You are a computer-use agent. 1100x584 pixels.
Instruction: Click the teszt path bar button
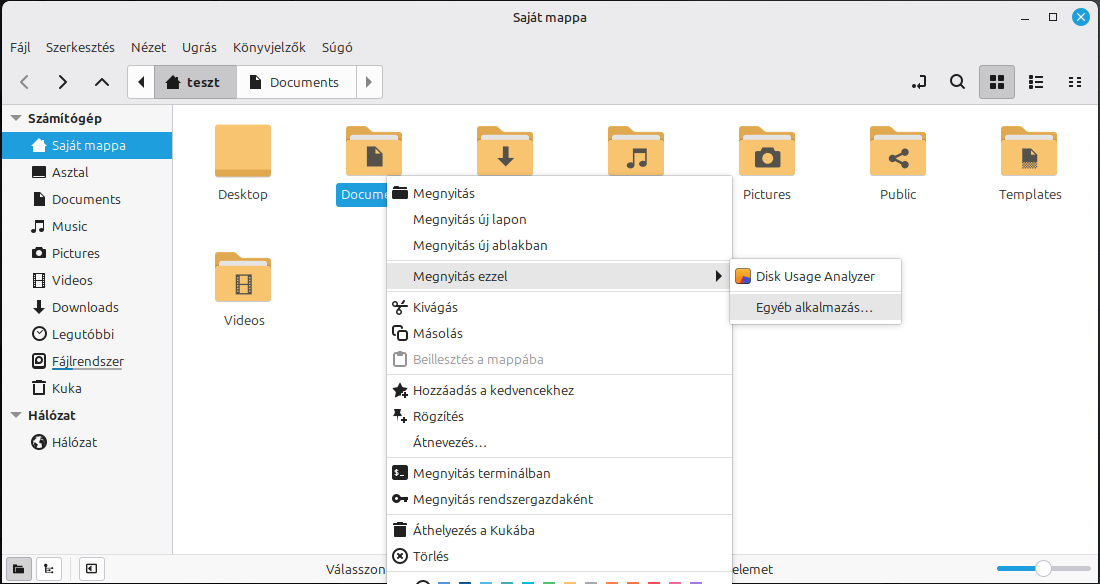195,82
